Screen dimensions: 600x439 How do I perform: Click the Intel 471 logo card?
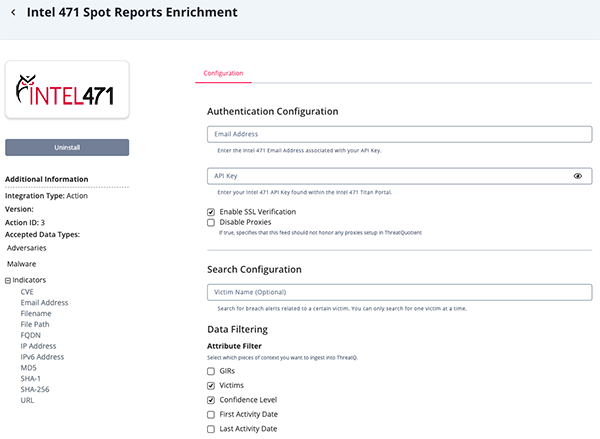pos(67,90)
